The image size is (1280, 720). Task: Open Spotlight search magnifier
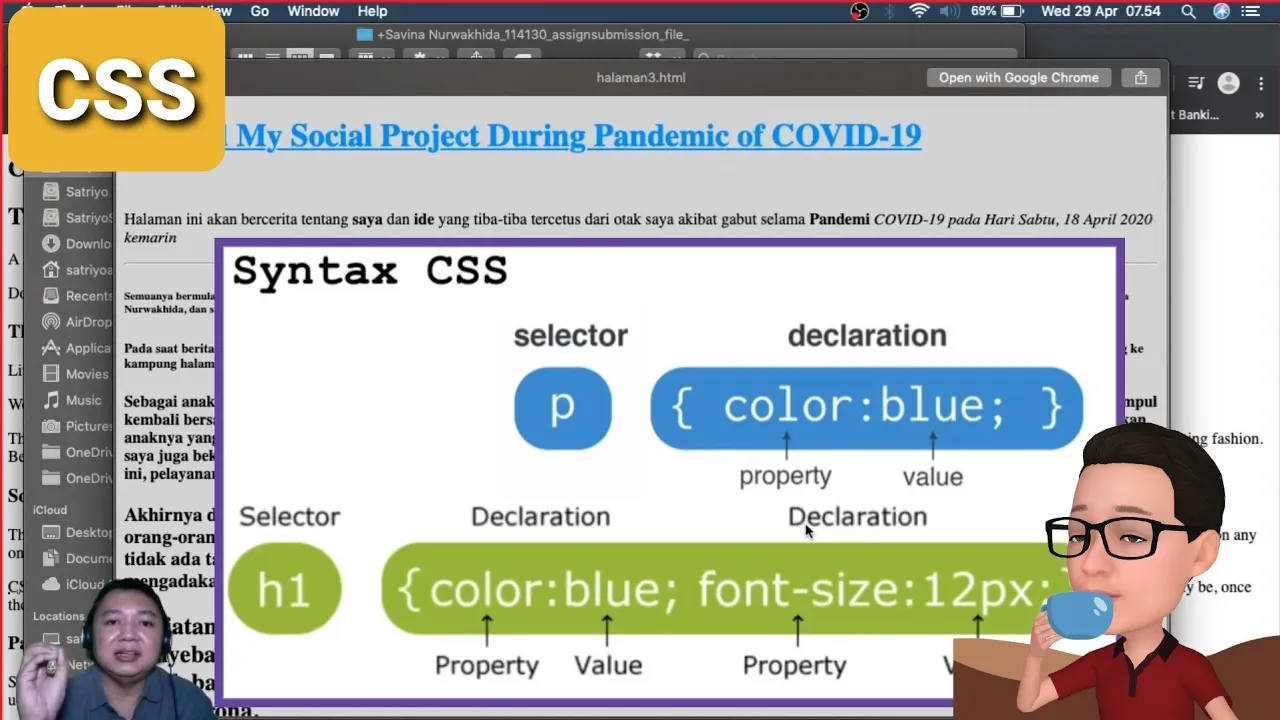(1188, 11)
